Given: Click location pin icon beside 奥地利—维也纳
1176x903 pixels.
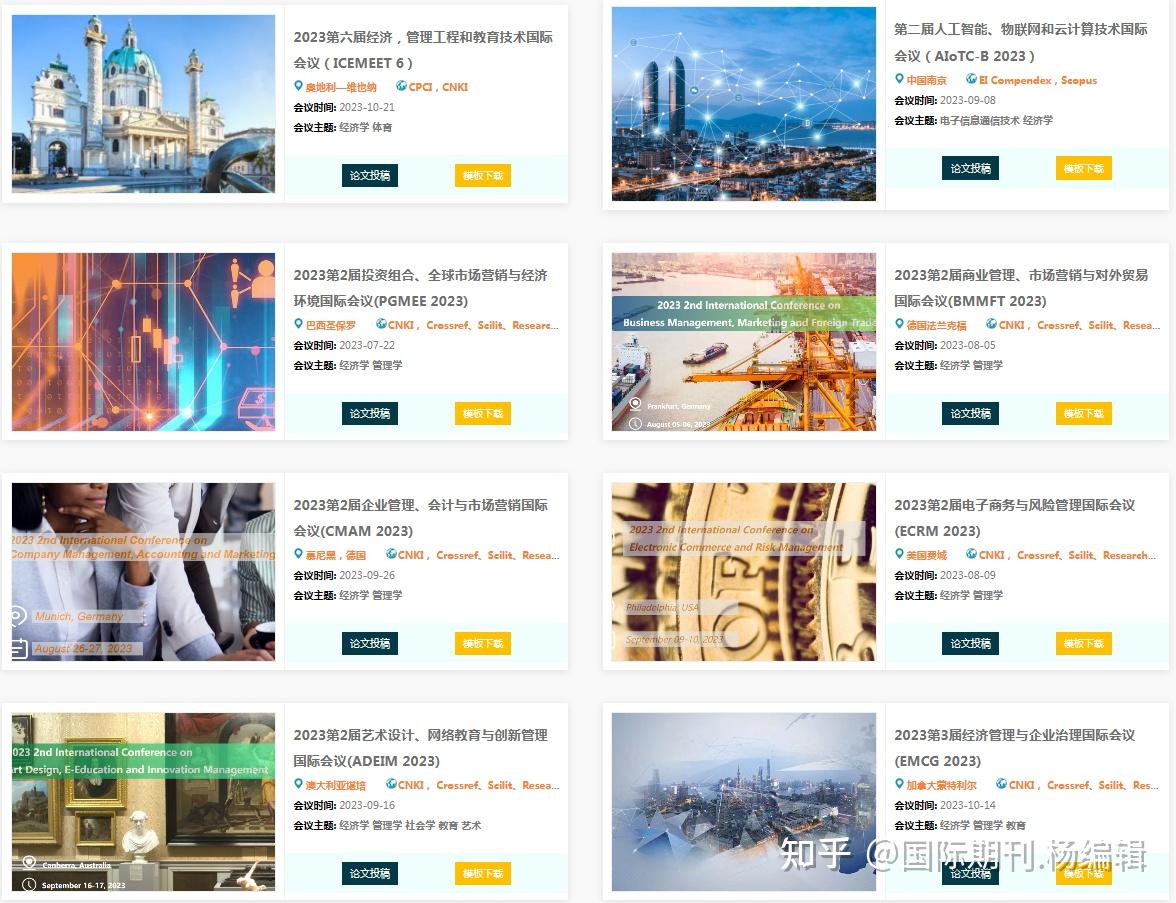Looking at the screenshot, I should click(x=298, y=86).
